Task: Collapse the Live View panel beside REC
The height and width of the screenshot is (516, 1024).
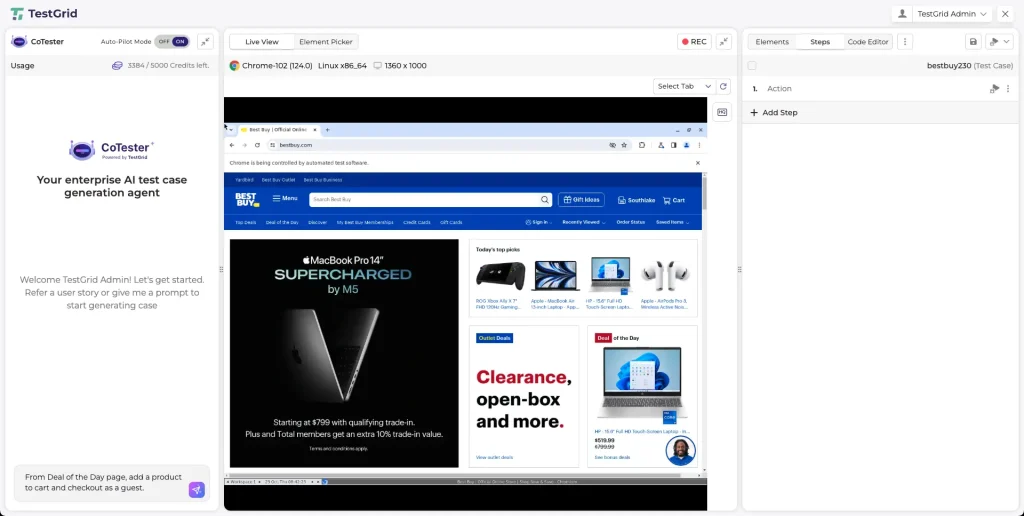Action: (724, 42)
